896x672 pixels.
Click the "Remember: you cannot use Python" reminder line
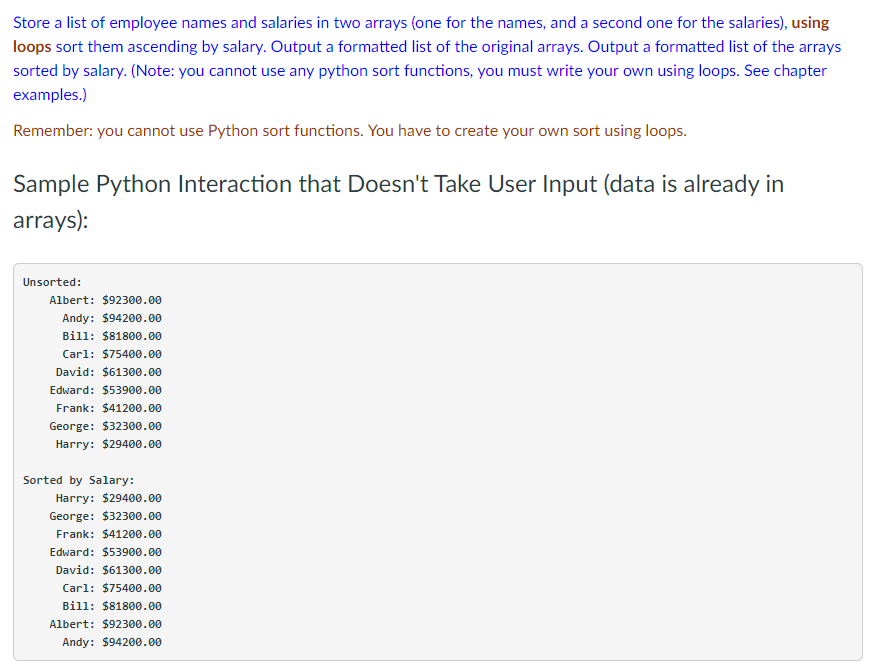click(350, 131)
